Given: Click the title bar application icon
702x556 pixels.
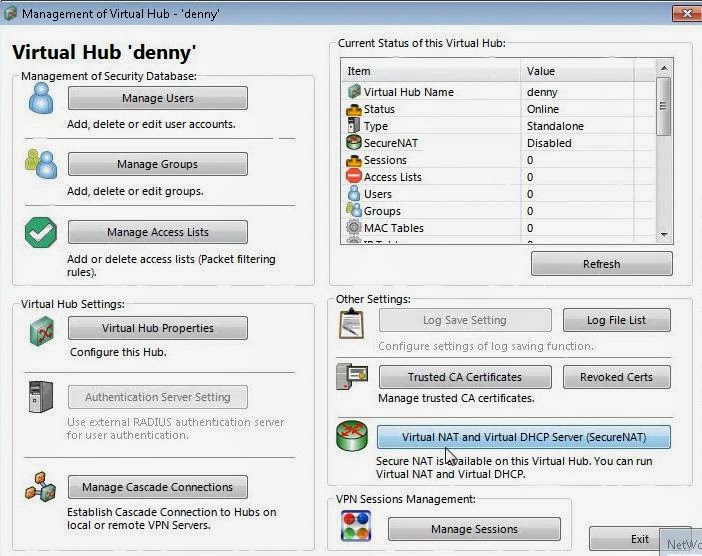Looking at the screenshot, I should (x=10, y=13).
